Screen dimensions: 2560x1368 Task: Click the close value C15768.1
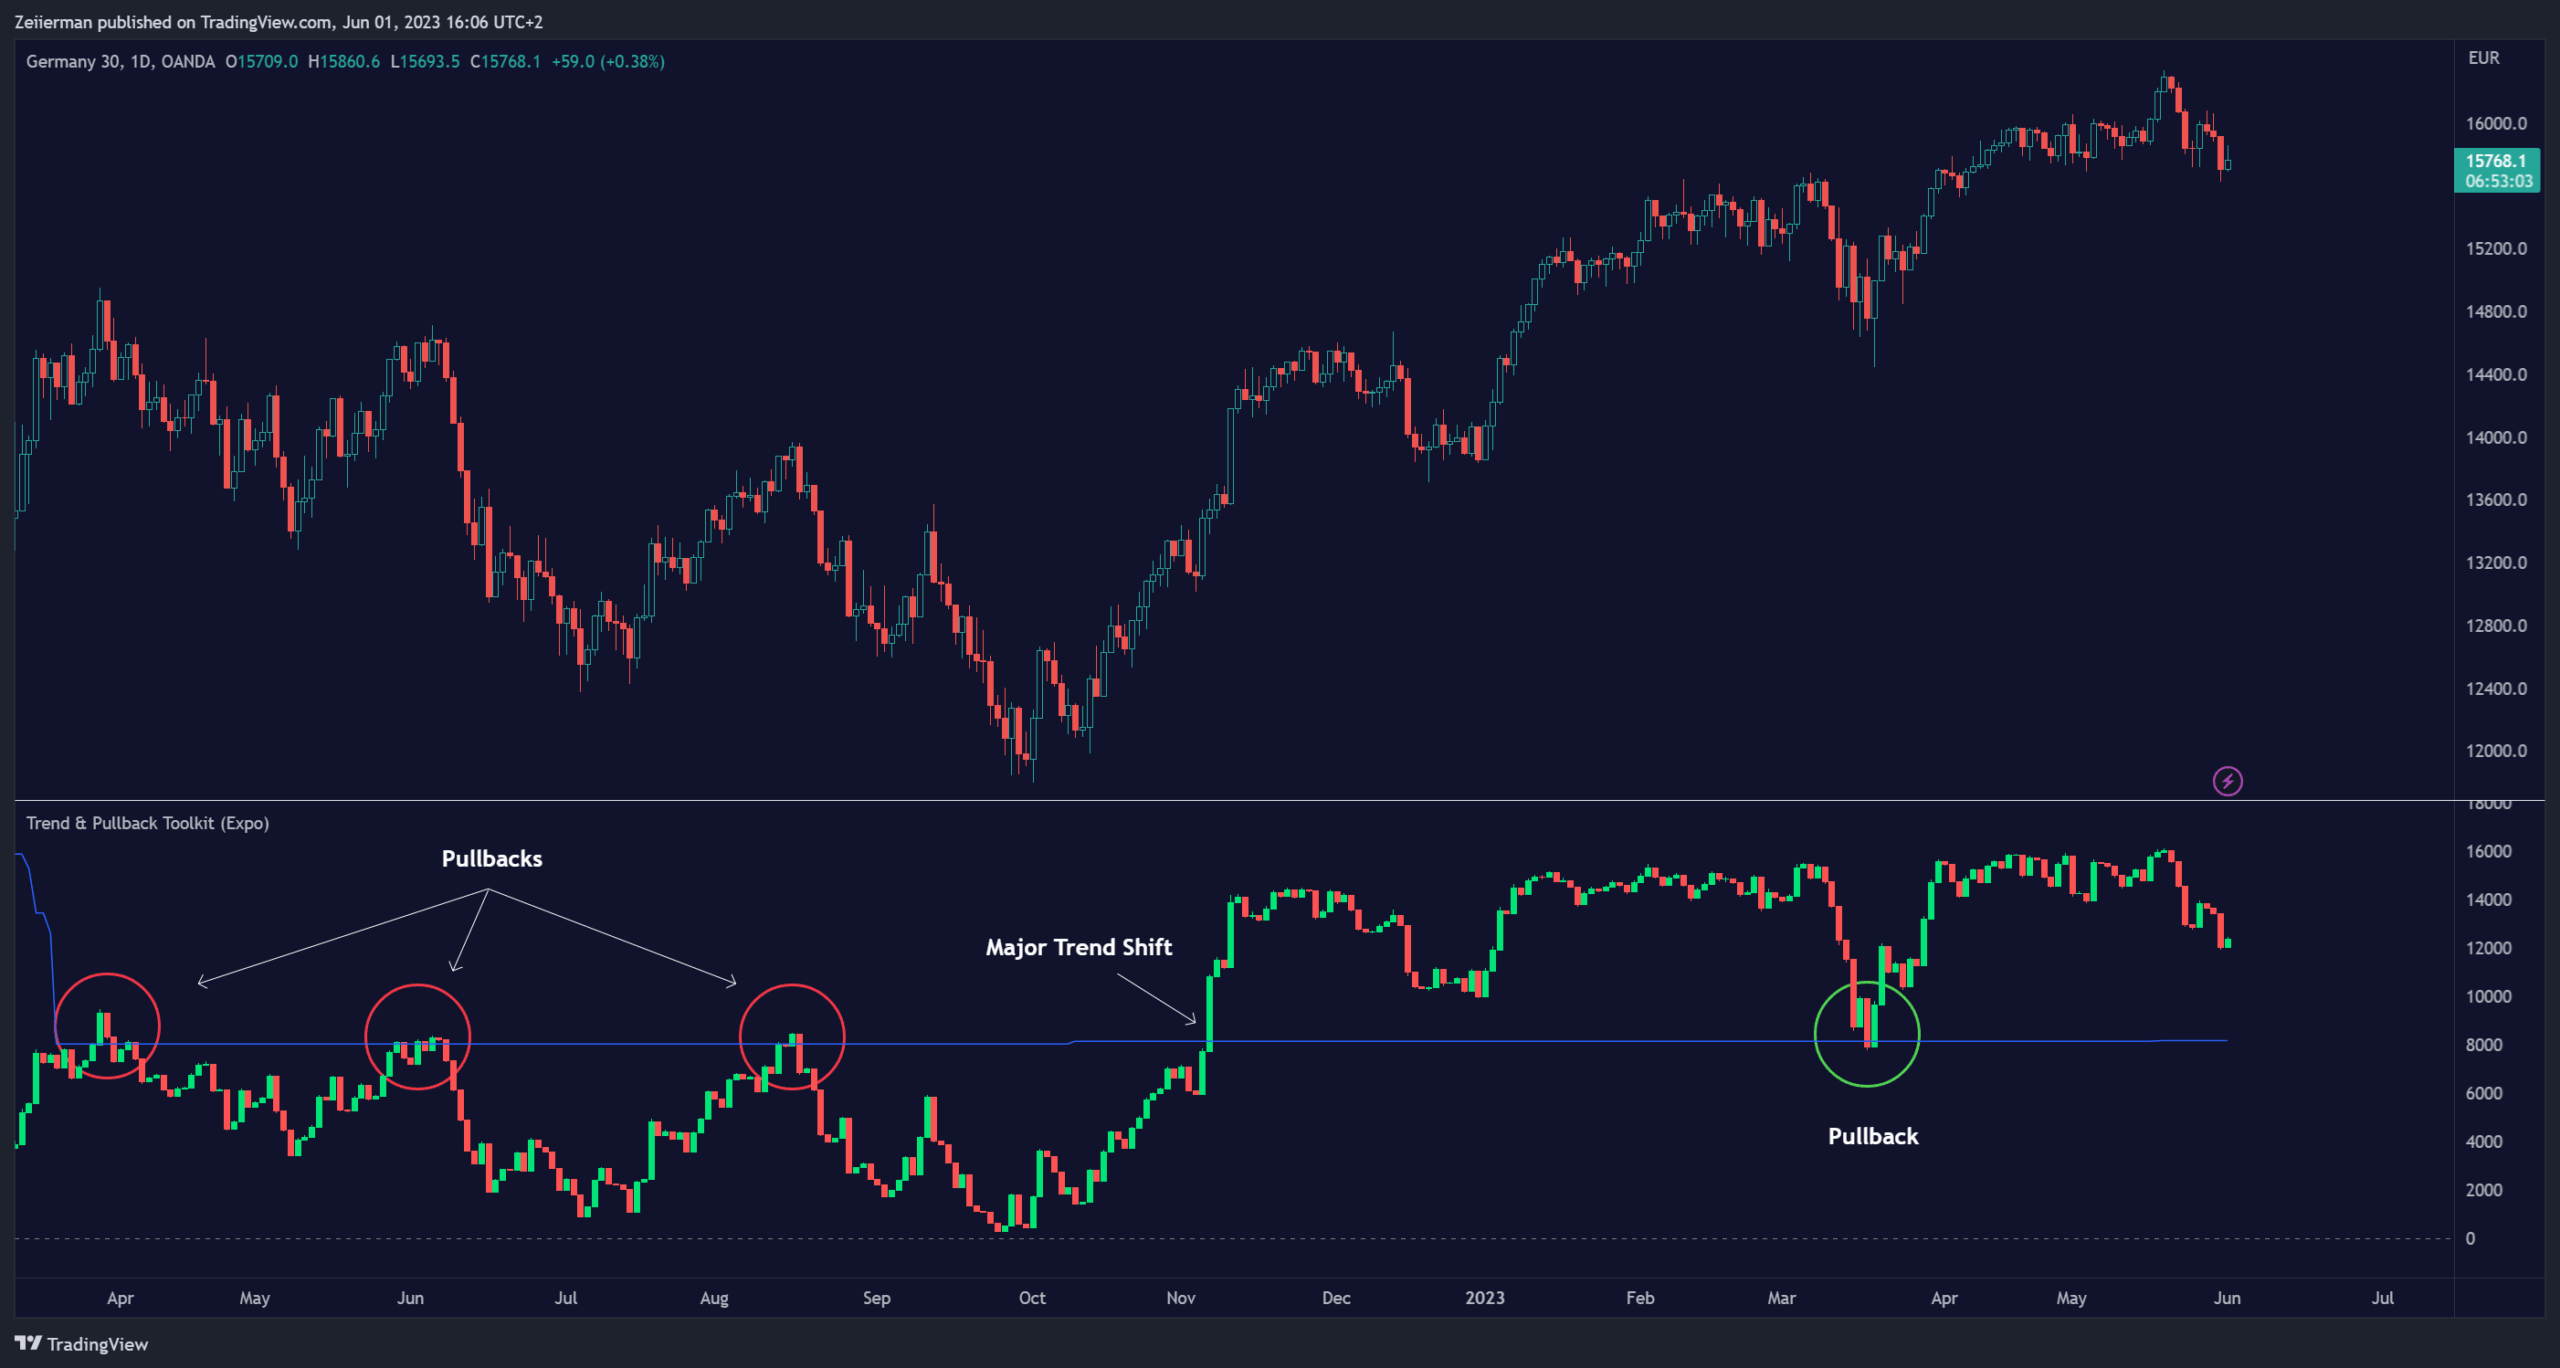(x=505, y=62)
